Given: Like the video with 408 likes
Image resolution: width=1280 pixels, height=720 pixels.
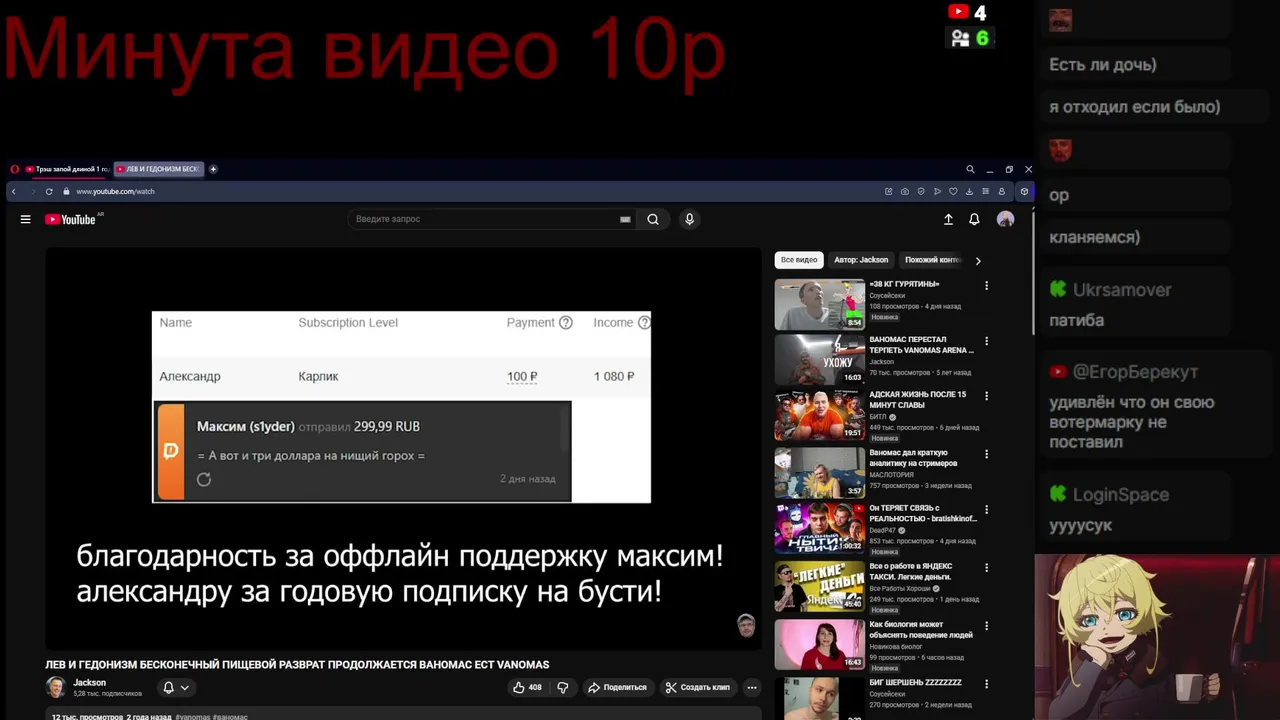Looking at the screenshot, I should pyautogui.click(x=527, y=687).
